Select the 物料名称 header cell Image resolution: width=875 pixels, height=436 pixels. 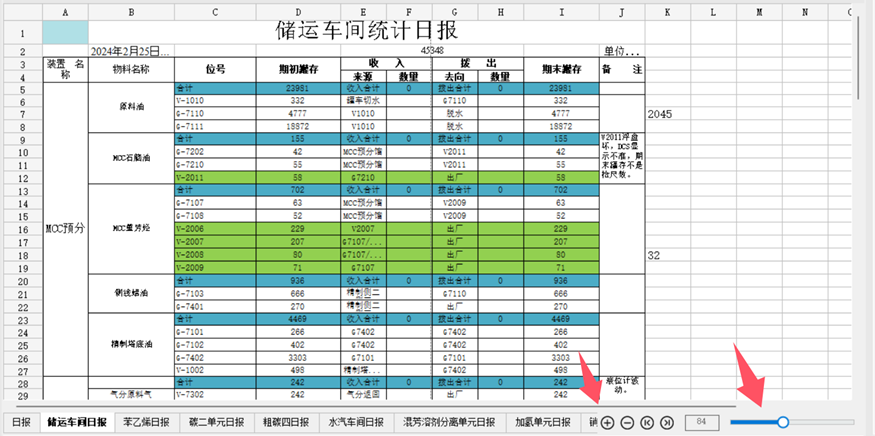click(132, 69)
